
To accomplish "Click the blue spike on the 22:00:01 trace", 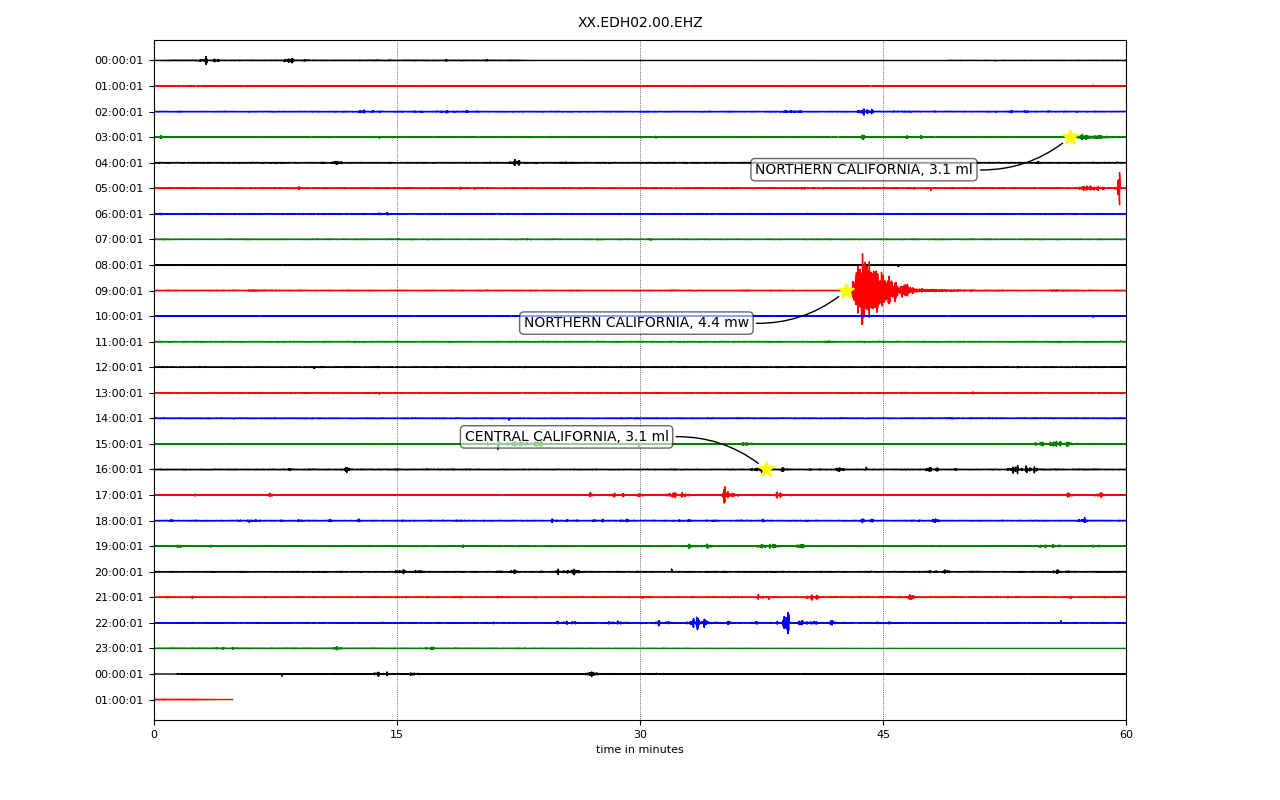I will (x=787, y=623).
